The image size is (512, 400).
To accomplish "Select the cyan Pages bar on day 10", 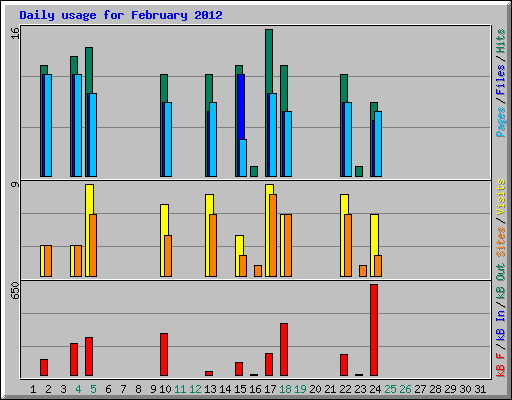I will click(168, 139).
